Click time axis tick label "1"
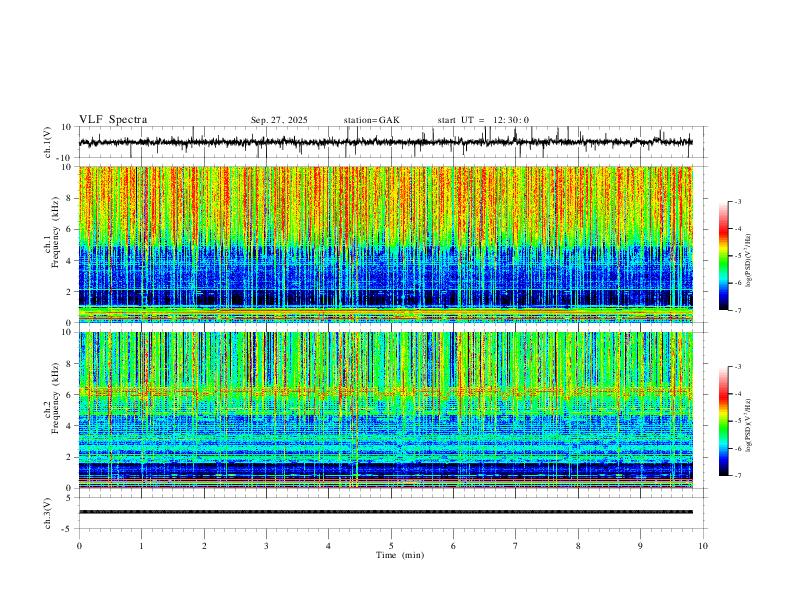 click(x=141, y=546)
